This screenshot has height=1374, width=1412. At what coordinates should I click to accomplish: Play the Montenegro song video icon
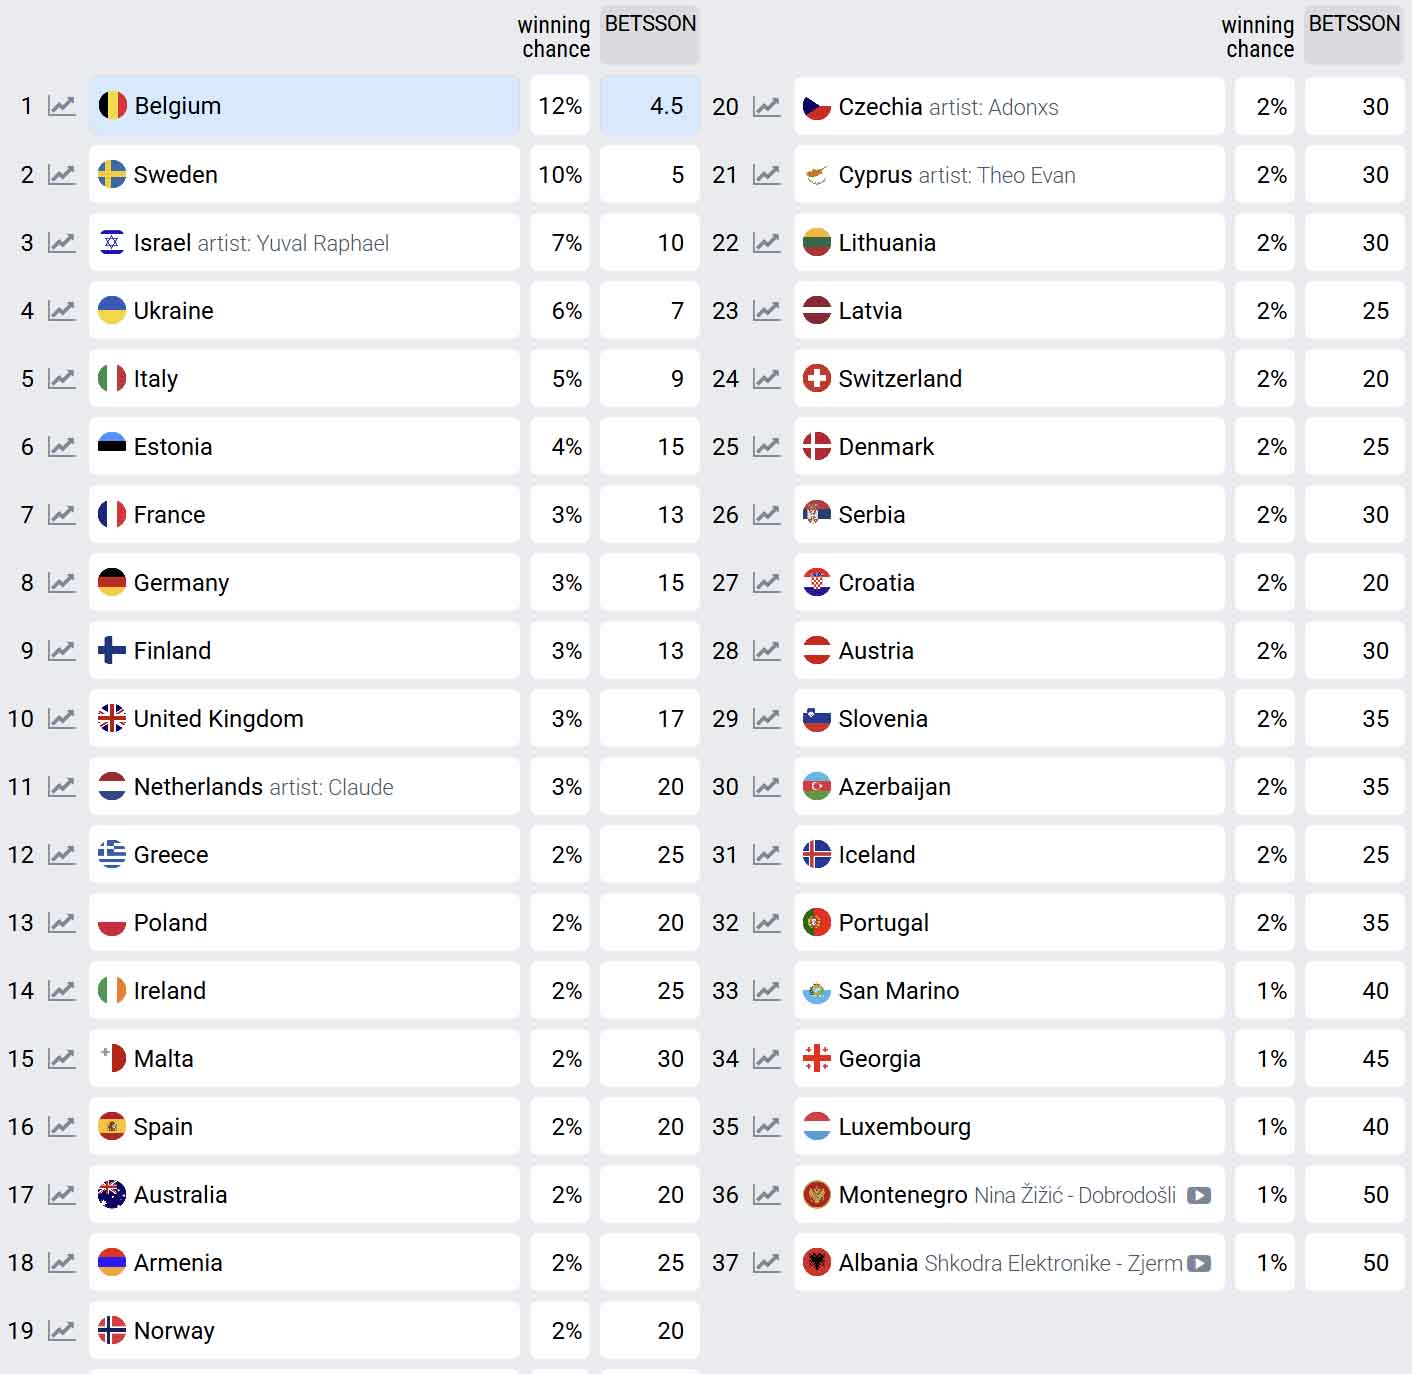[1199, 1195]
